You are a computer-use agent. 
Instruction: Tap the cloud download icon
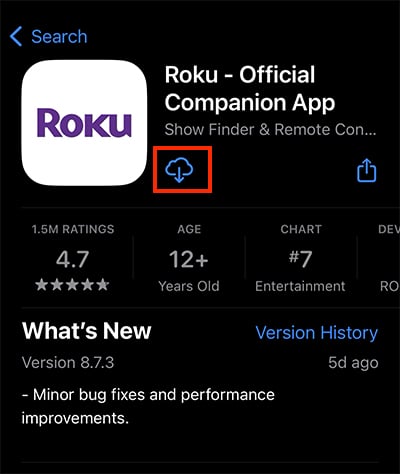click(x=179, y=170)
